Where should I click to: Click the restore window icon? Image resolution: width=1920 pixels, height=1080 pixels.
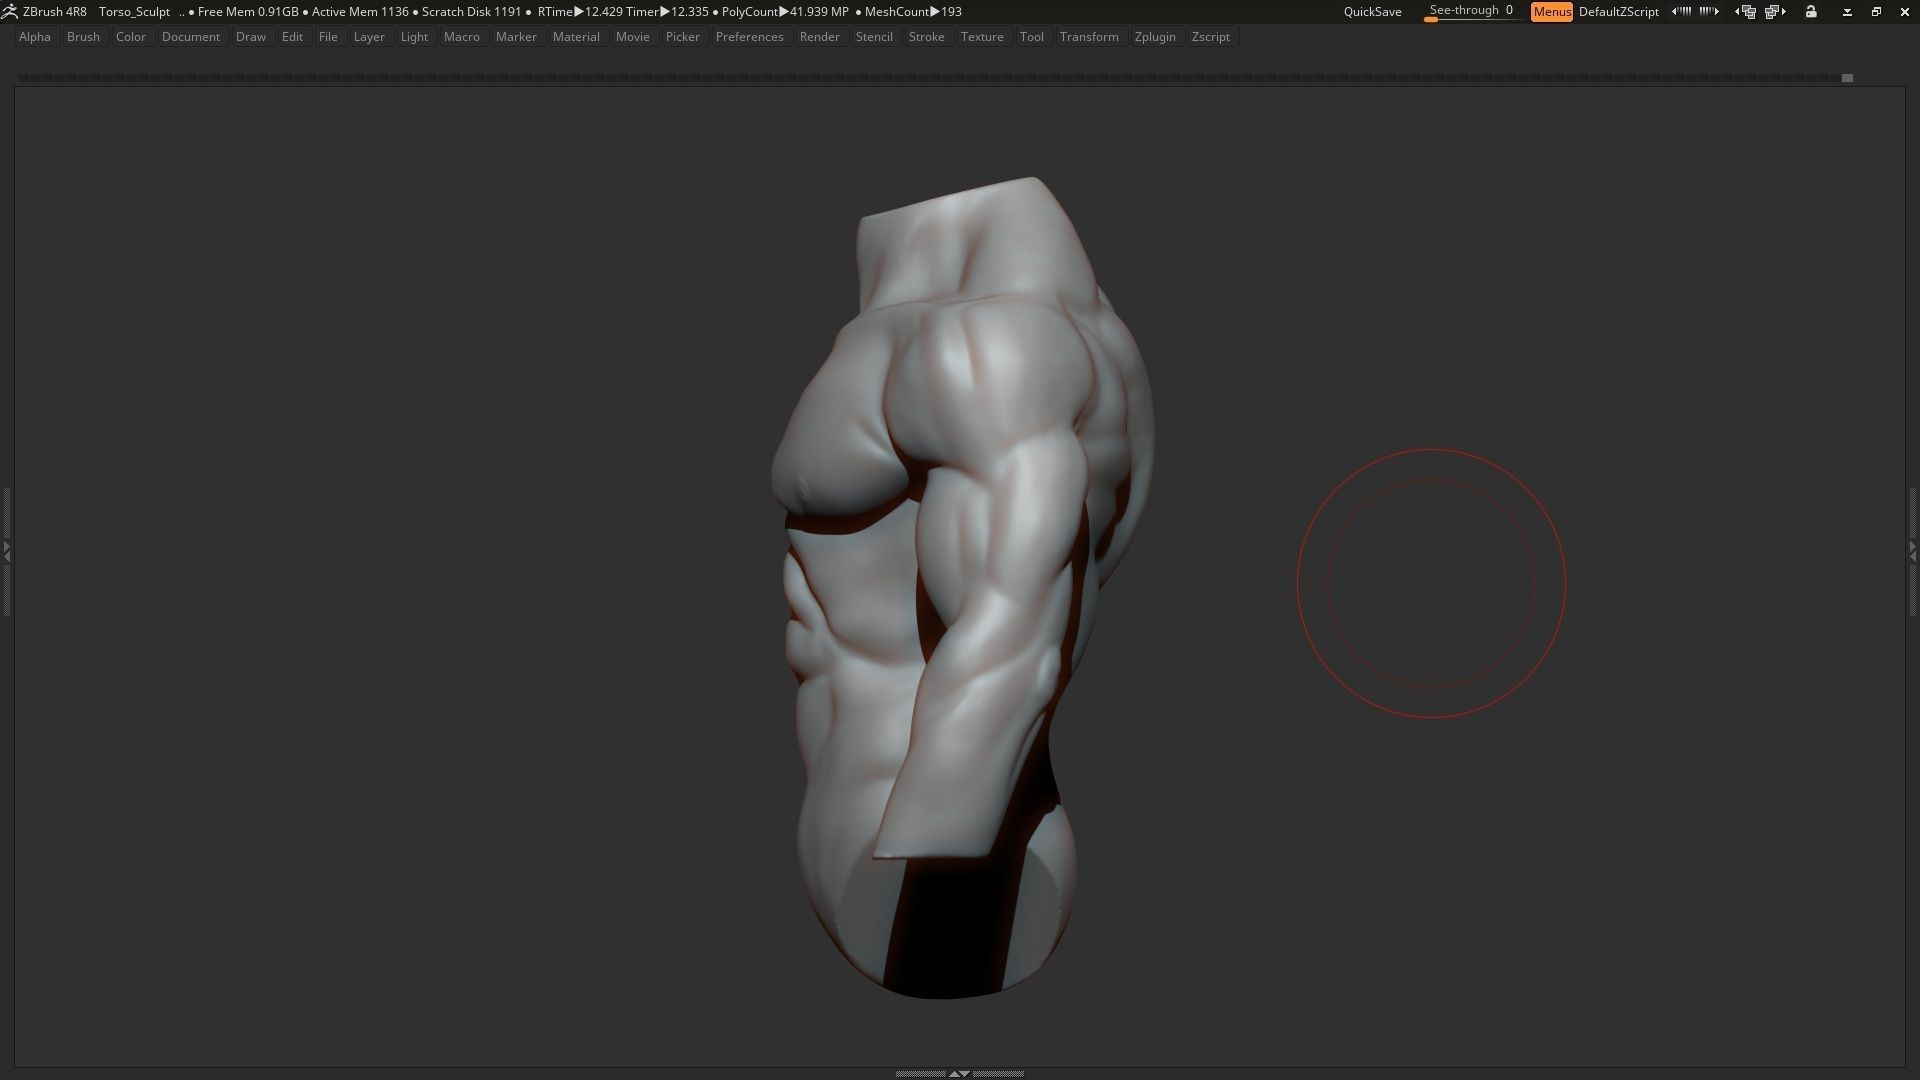tap(1876, 12)
